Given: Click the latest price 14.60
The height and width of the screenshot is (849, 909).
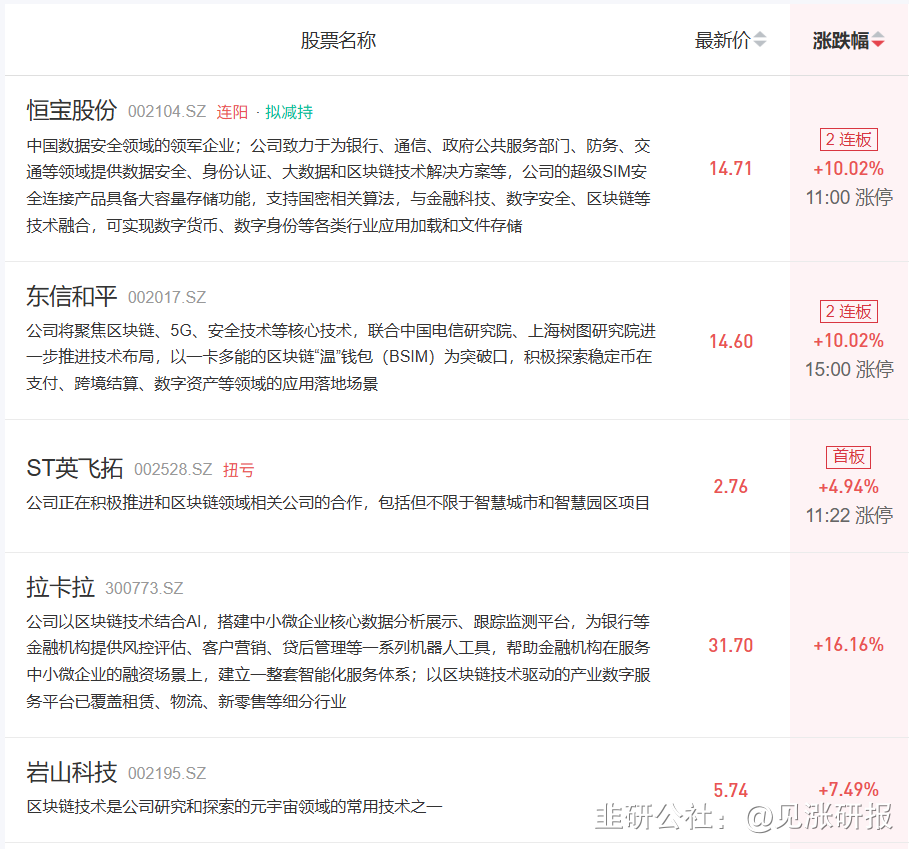Looking at the screenshot, I should [731, 341].
